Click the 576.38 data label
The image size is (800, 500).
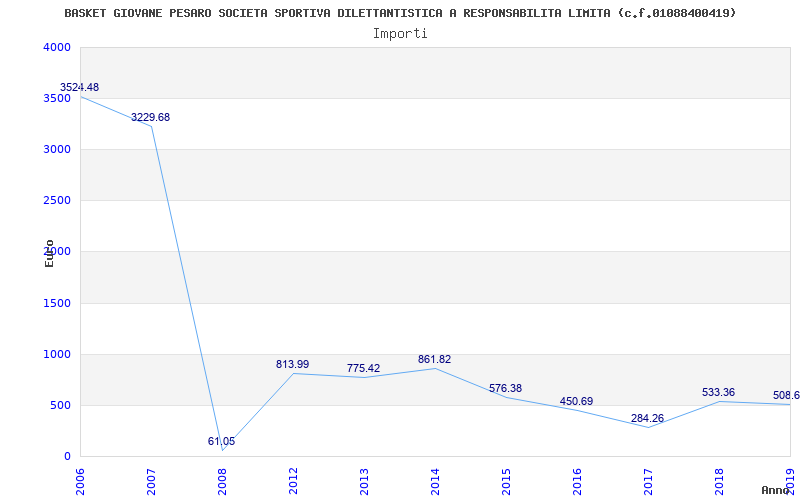(x=505, y=388)
